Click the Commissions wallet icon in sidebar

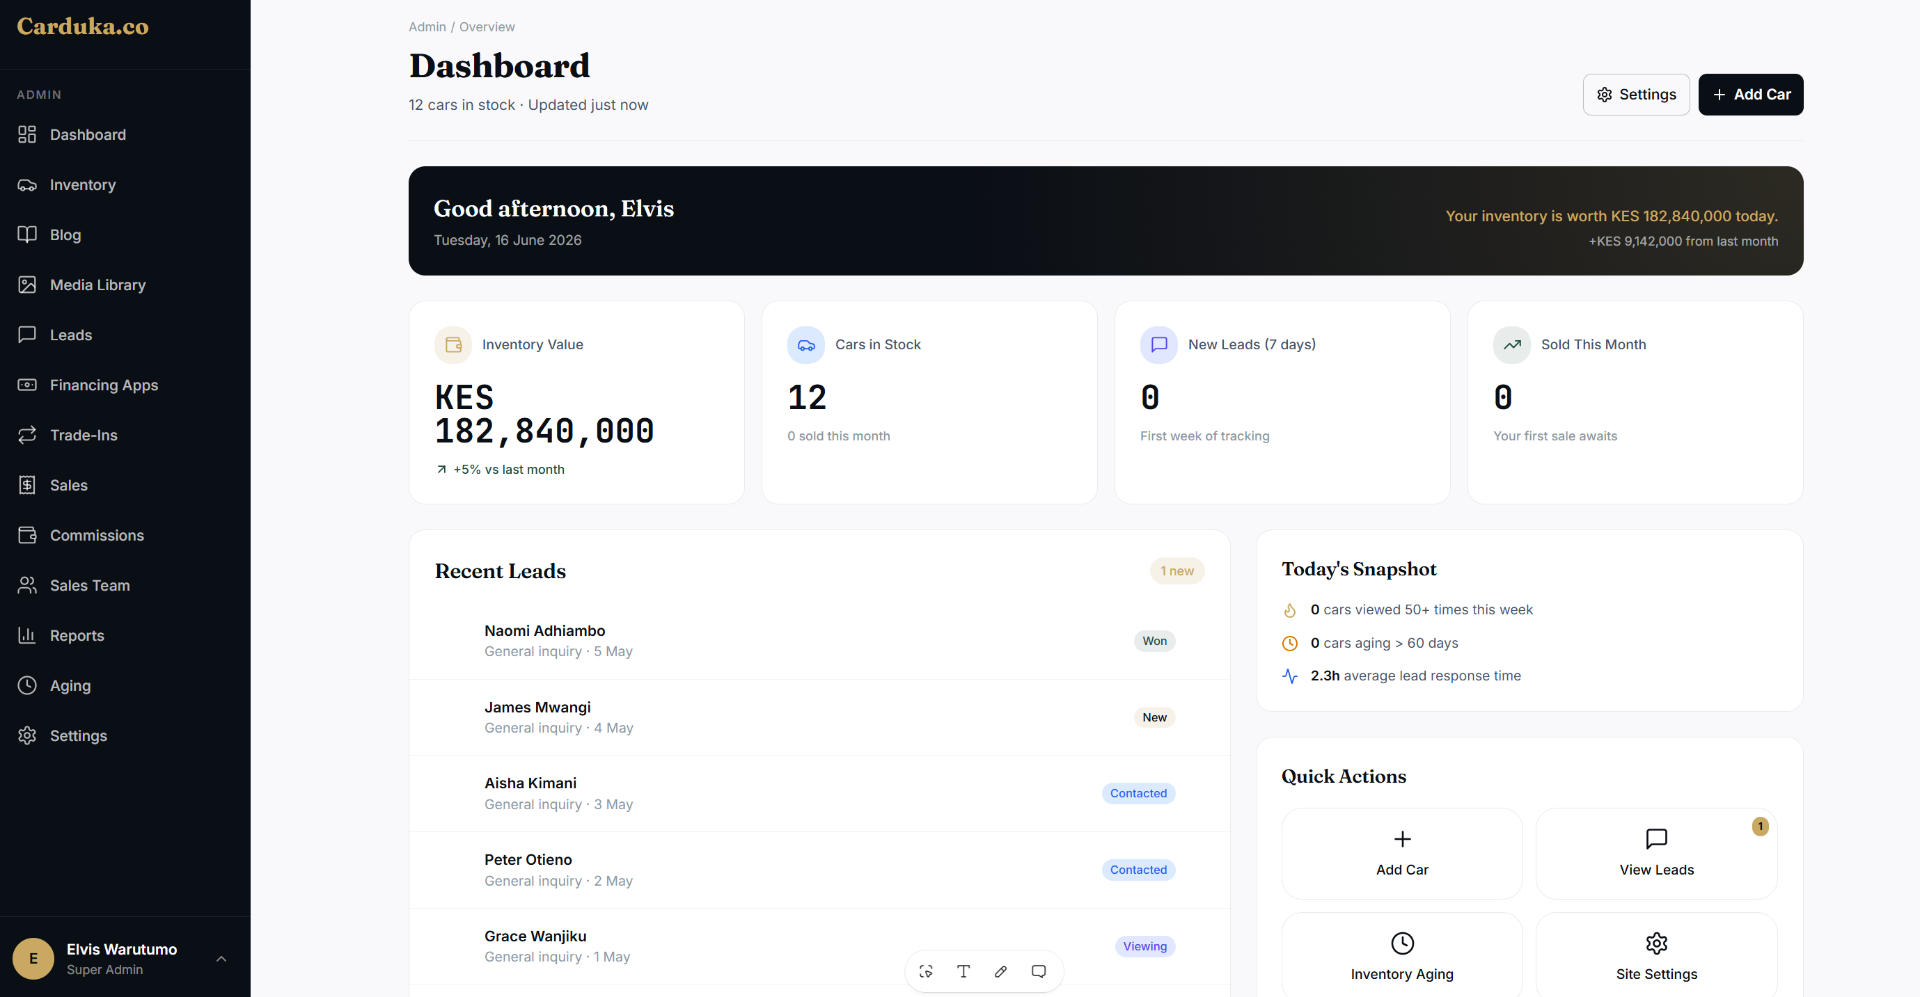click(x=27, y=535)
